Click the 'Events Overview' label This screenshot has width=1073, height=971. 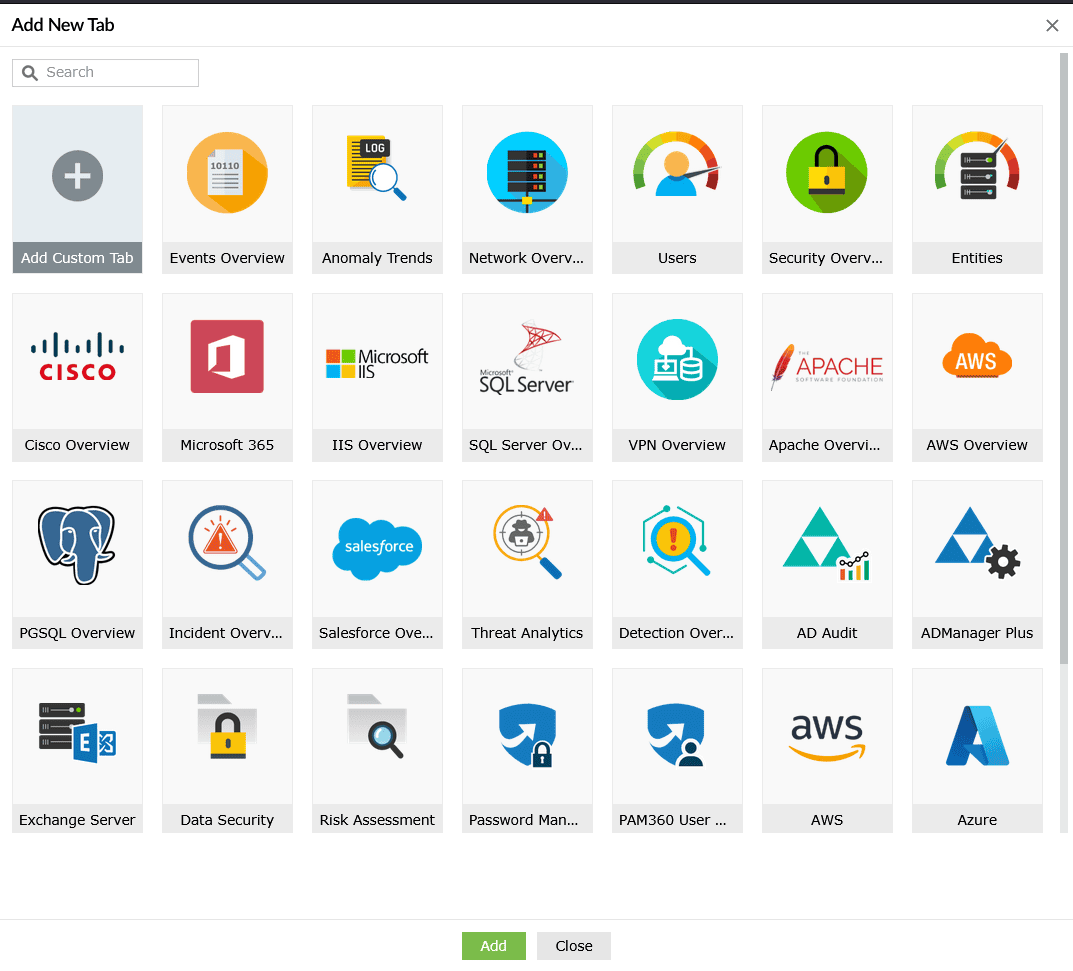click(227, 258)
